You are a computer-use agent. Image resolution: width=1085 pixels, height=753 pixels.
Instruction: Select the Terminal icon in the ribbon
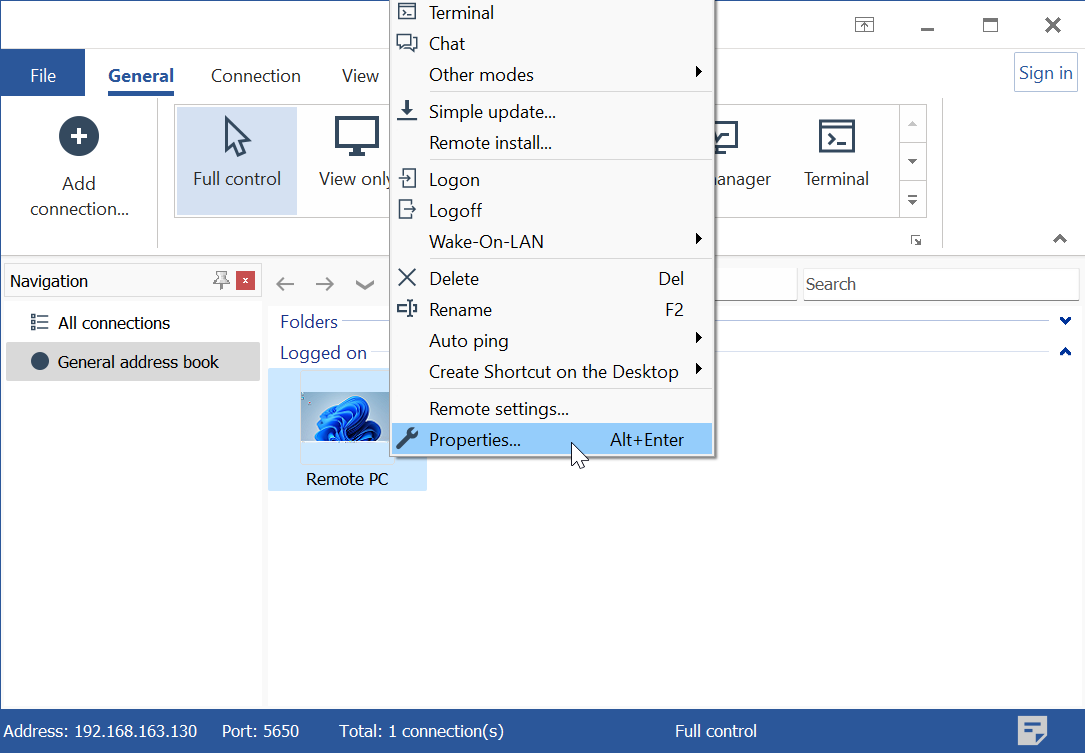tap(836, 137)
